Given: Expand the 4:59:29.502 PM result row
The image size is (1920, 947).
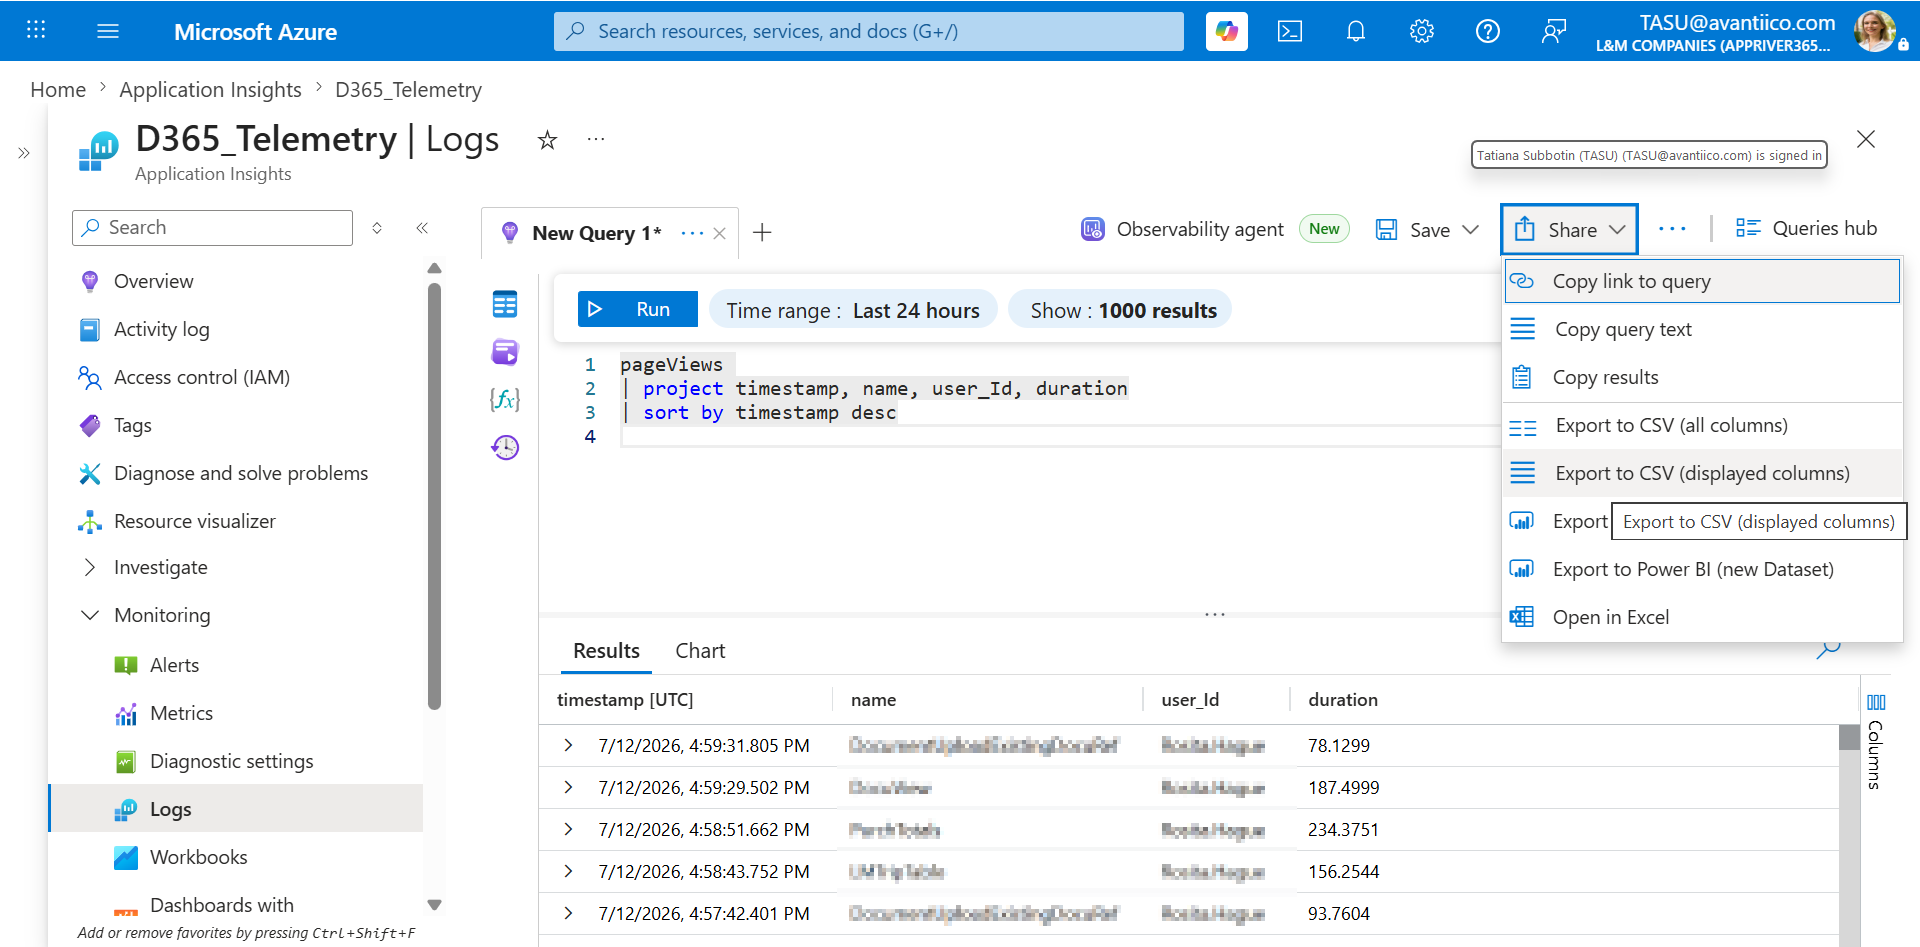Looking at the screenshot, I should [568, 787].
